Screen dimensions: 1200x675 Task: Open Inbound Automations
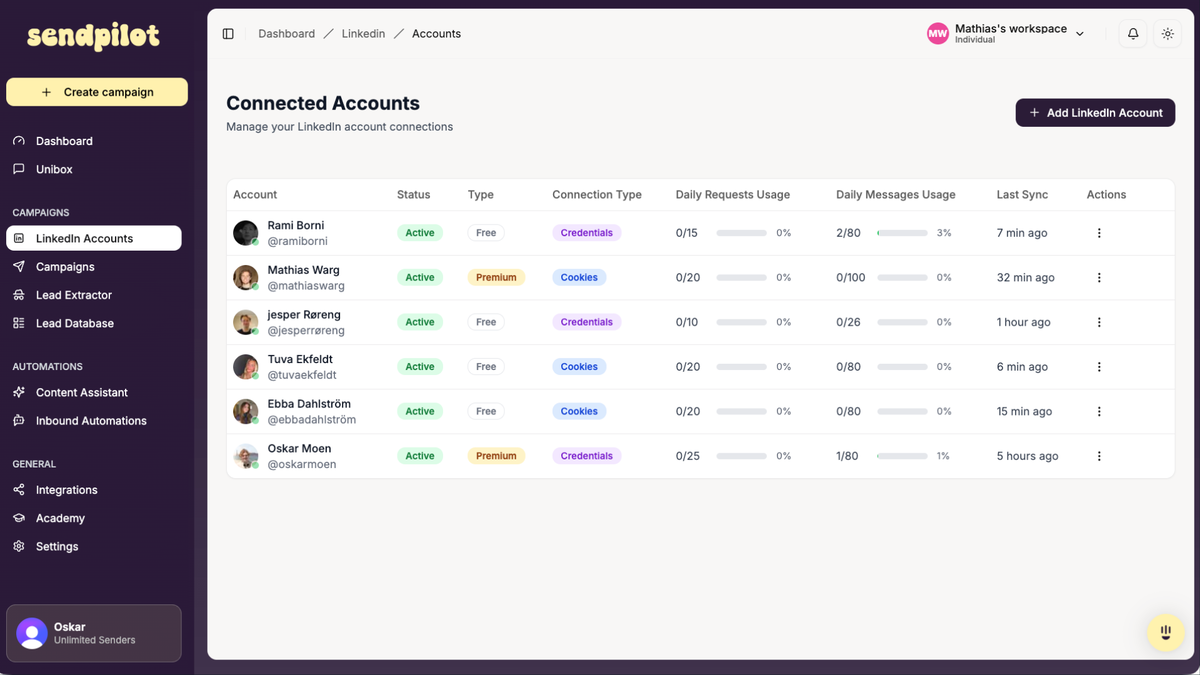(x=89, y=420)
